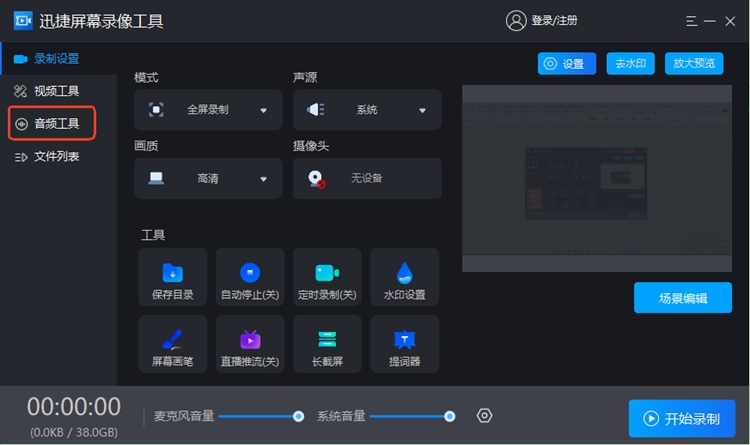The image size is (750, 445).
Task: Minimize the recorder window
Action: pos(710,21)
